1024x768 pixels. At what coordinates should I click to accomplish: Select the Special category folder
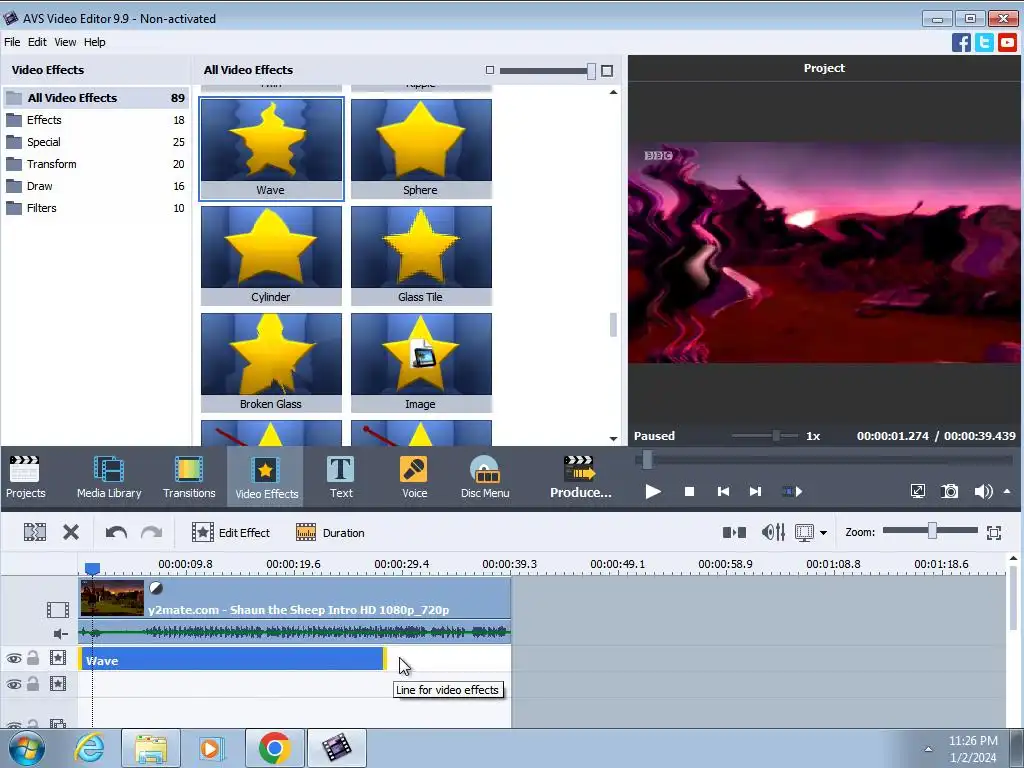click(96, 142)
